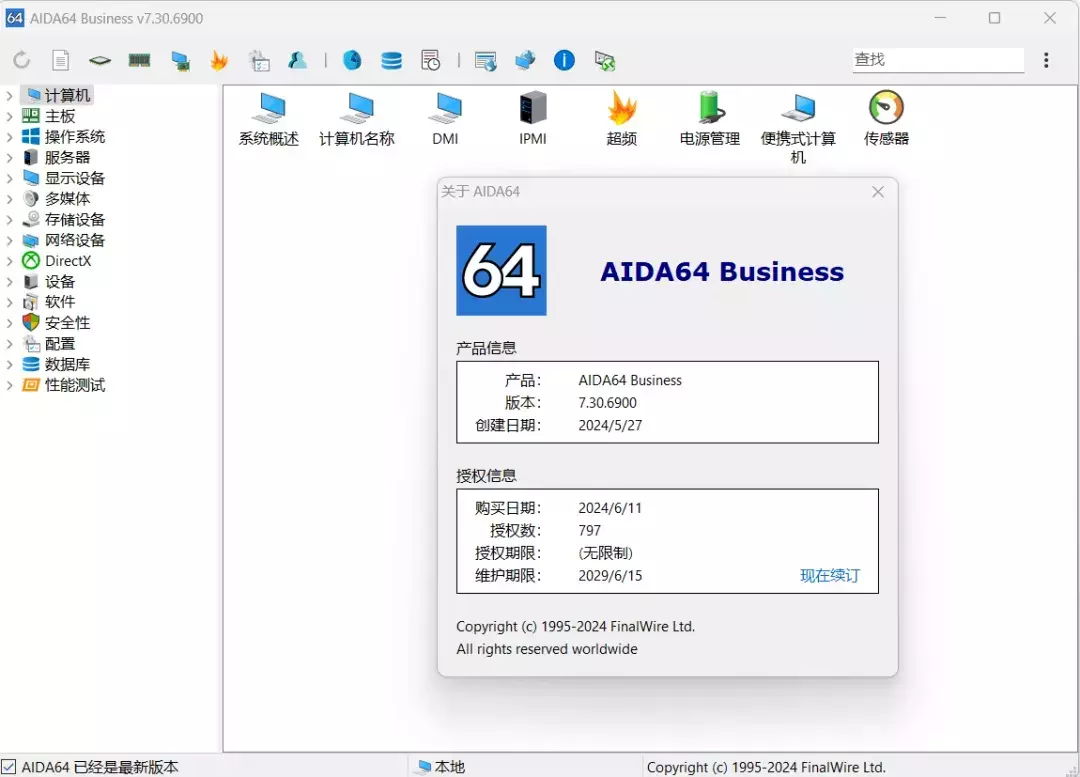Maximize the AIDA64 main window
1080x777 pixels.
click(995, 18)
